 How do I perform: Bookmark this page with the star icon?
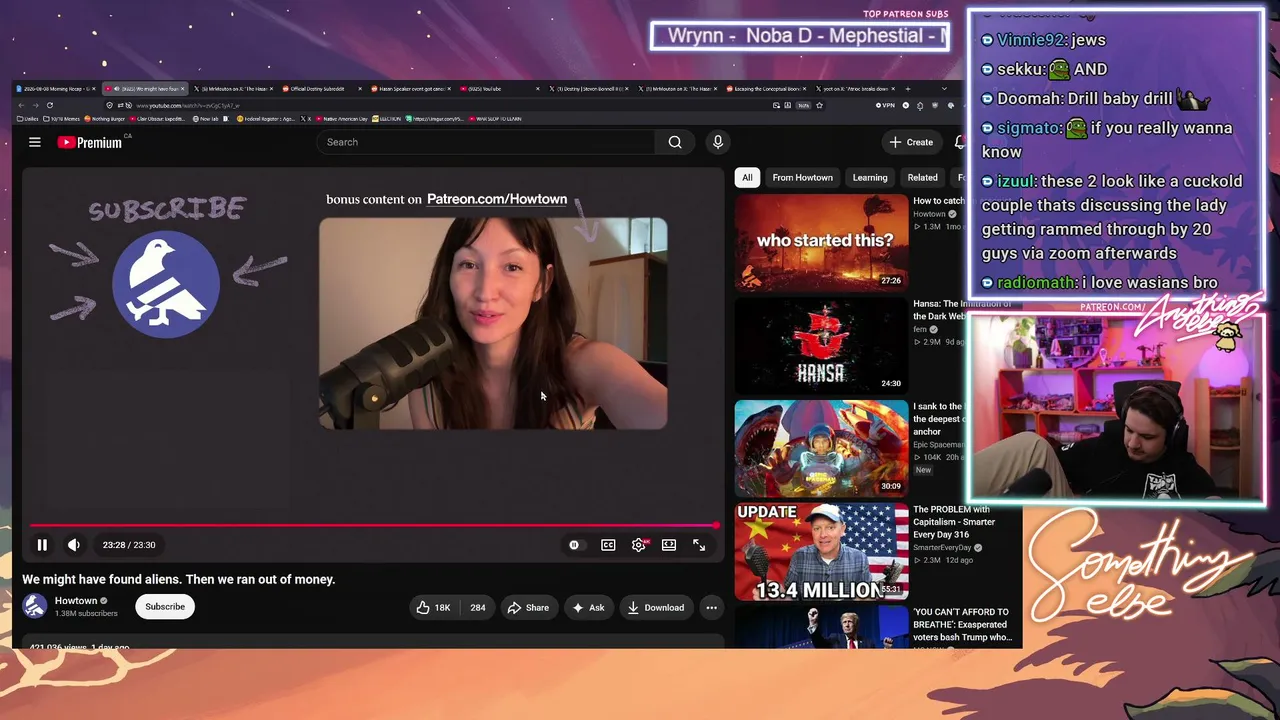[819, 105]
